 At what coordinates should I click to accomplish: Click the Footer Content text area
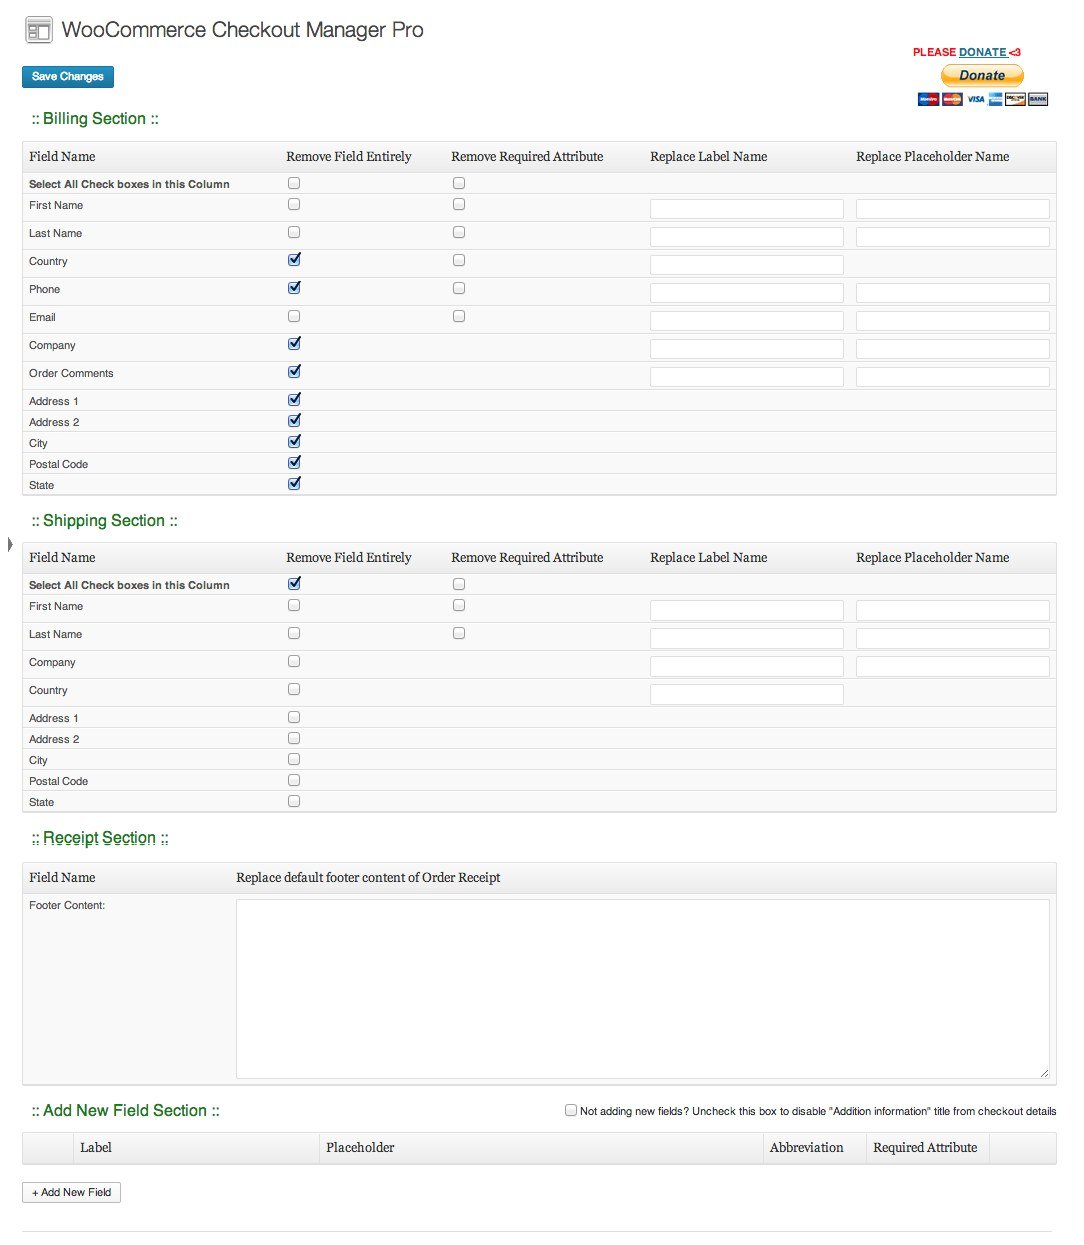[643, 989]
